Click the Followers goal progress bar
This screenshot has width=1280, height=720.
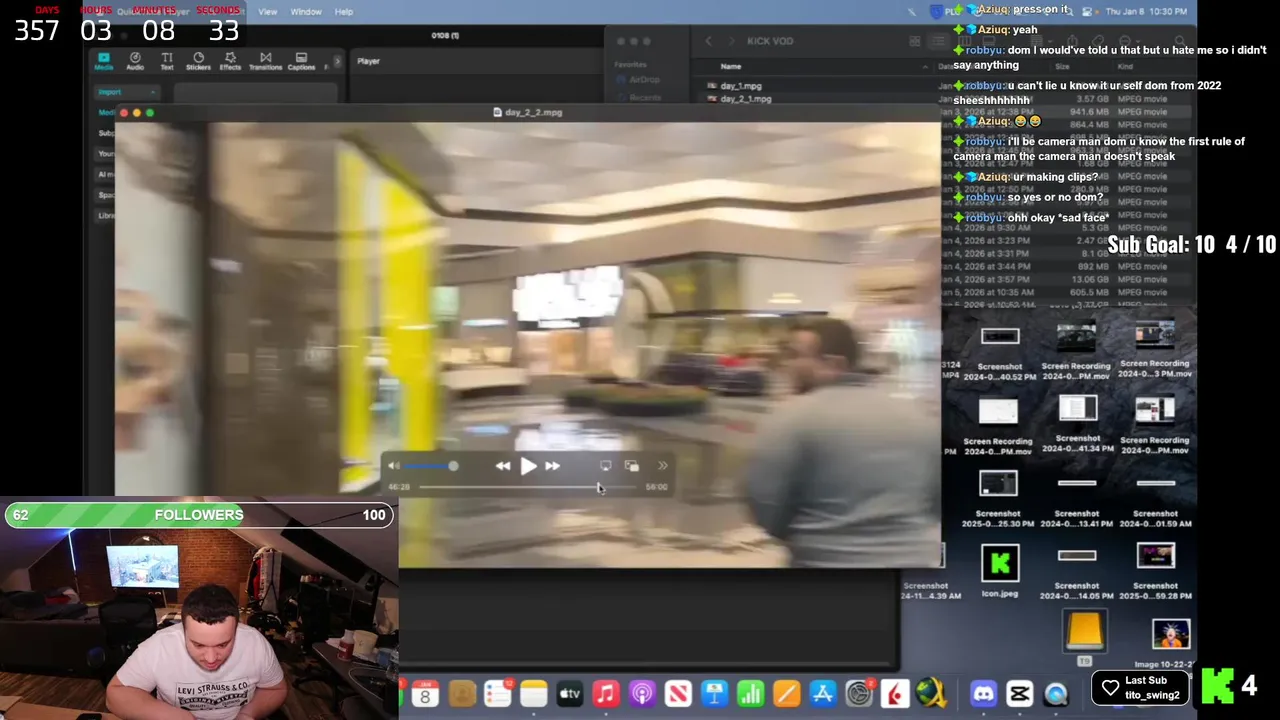tap(199, 515)
